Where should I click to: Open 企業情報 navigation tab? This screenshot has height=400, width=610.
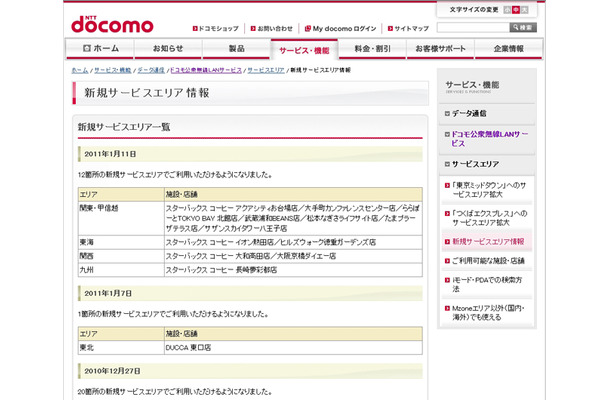tap(508, 49)
